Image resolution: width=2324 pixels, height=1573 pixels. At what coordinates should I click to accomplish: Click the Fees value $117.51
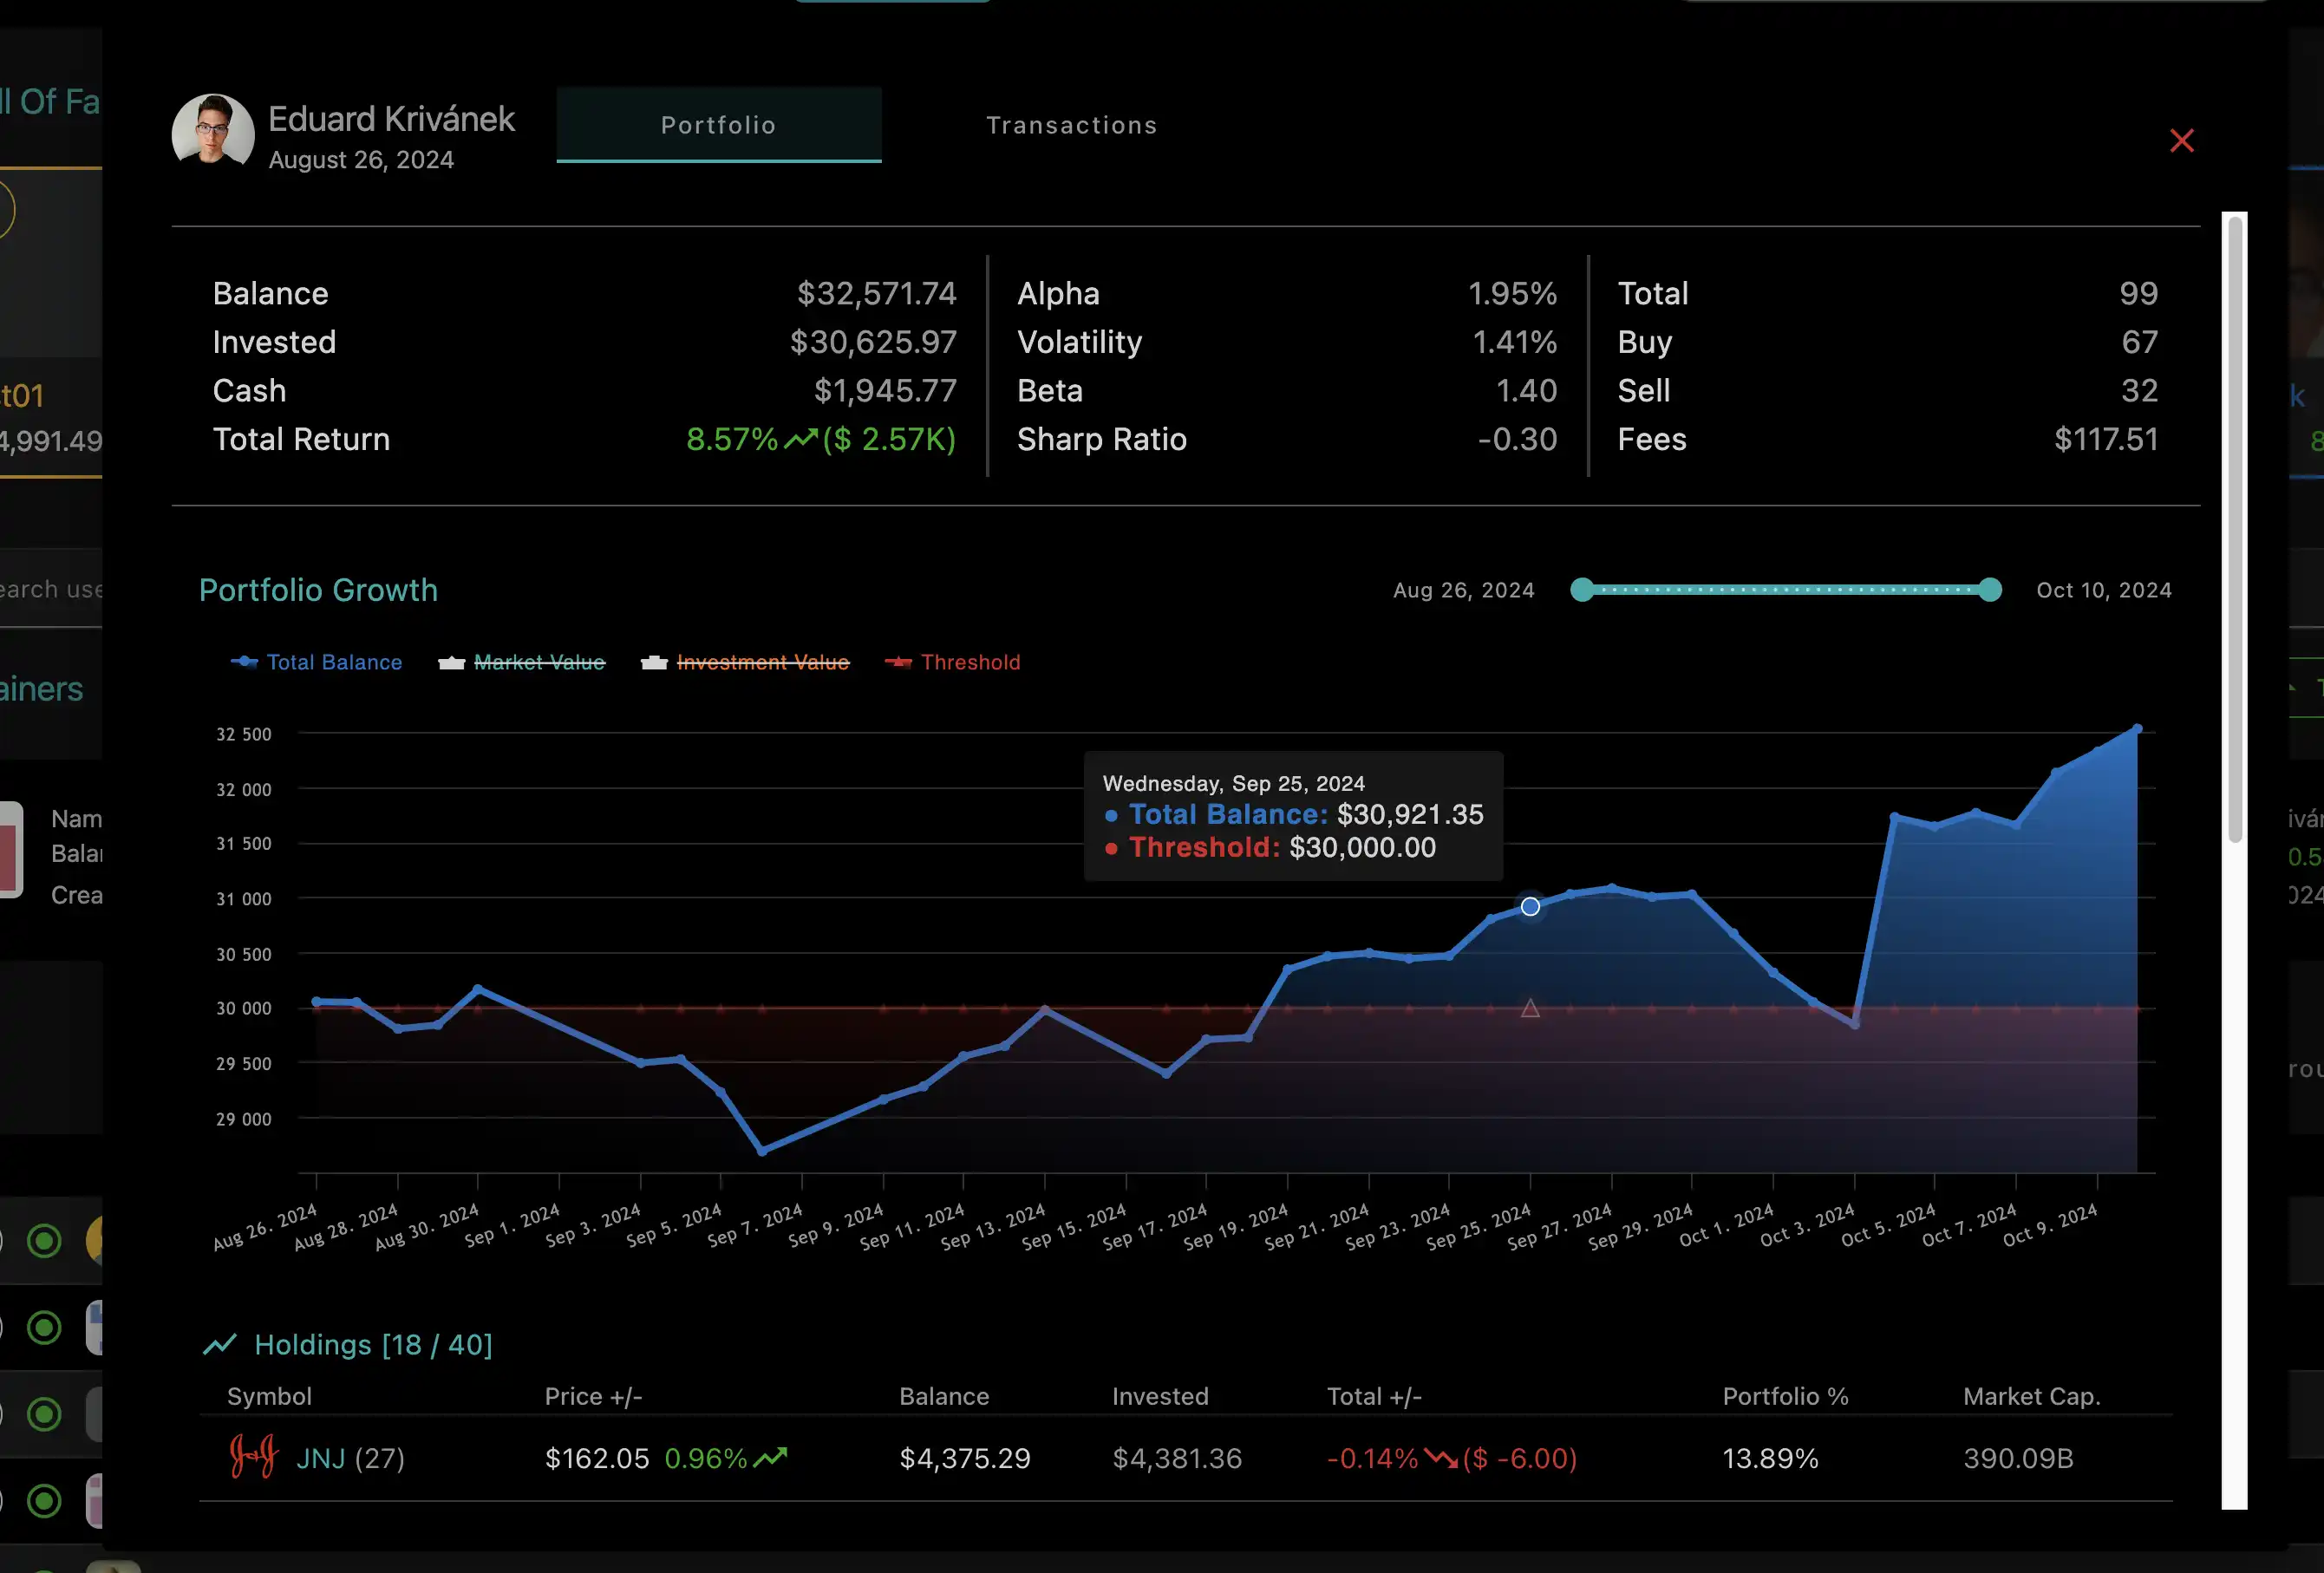click(x=2106, y=439)
